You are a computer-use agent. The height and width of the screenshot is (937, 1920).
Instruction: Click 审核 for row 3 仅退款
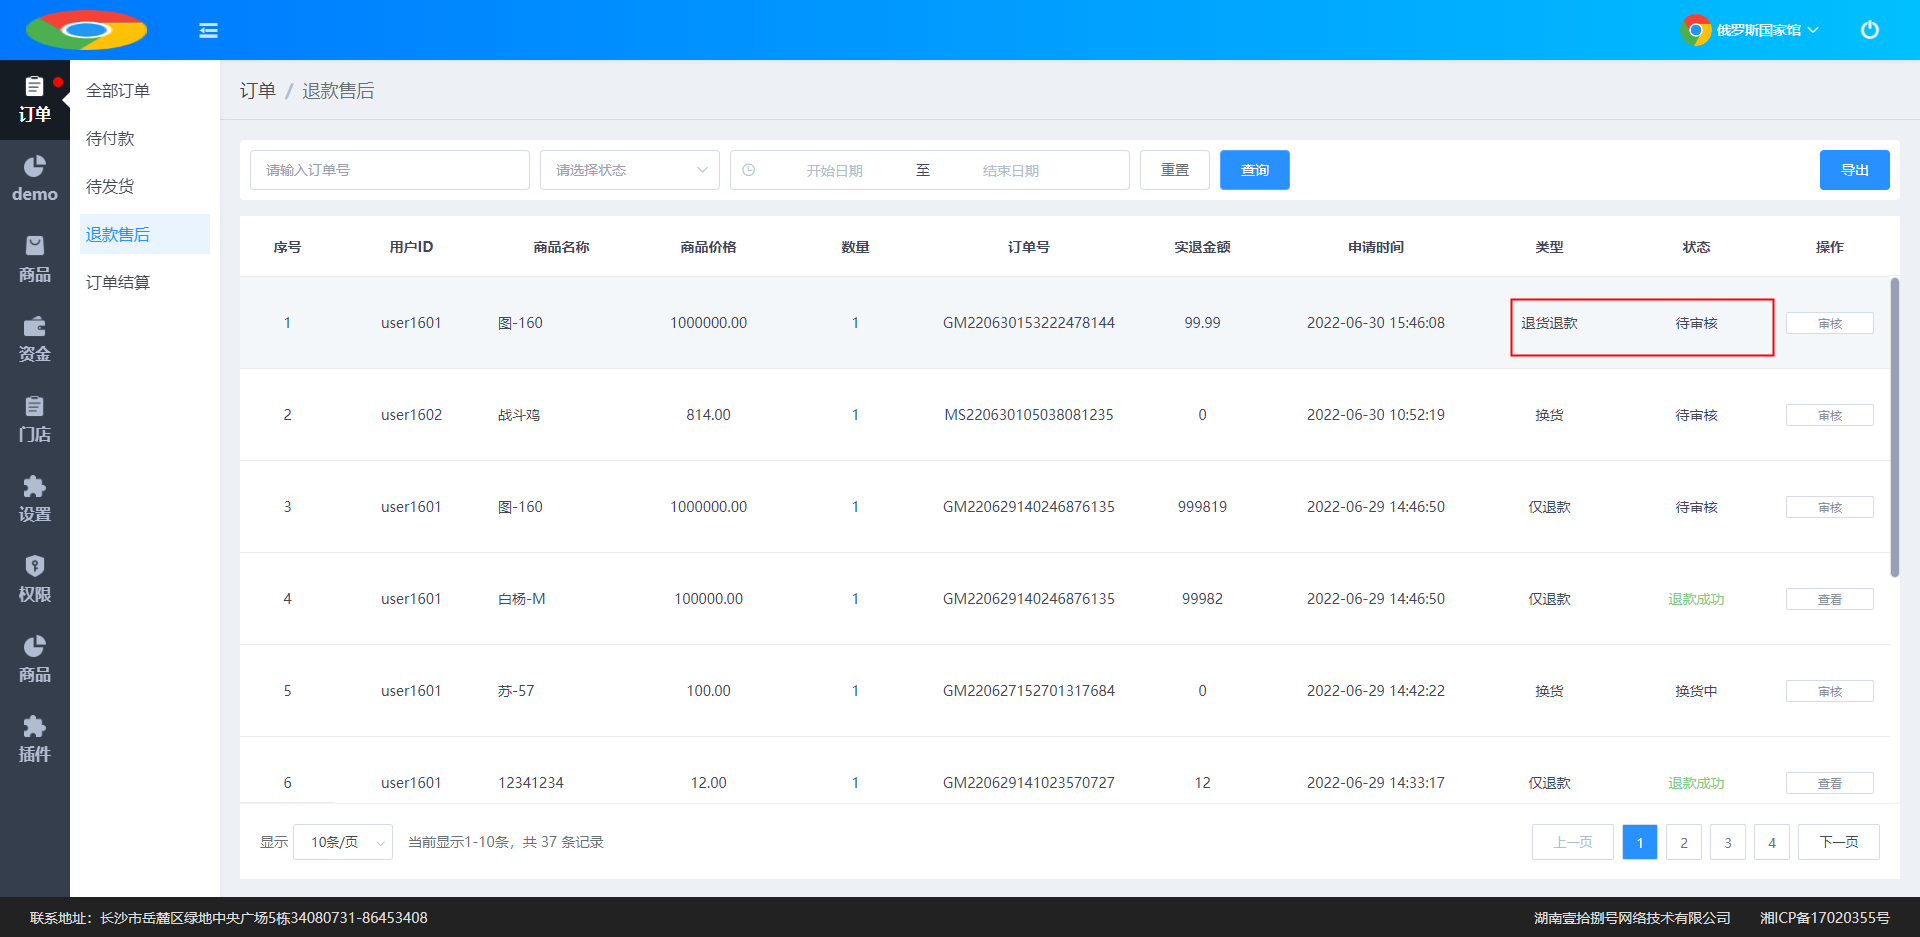coord(1830,507)
